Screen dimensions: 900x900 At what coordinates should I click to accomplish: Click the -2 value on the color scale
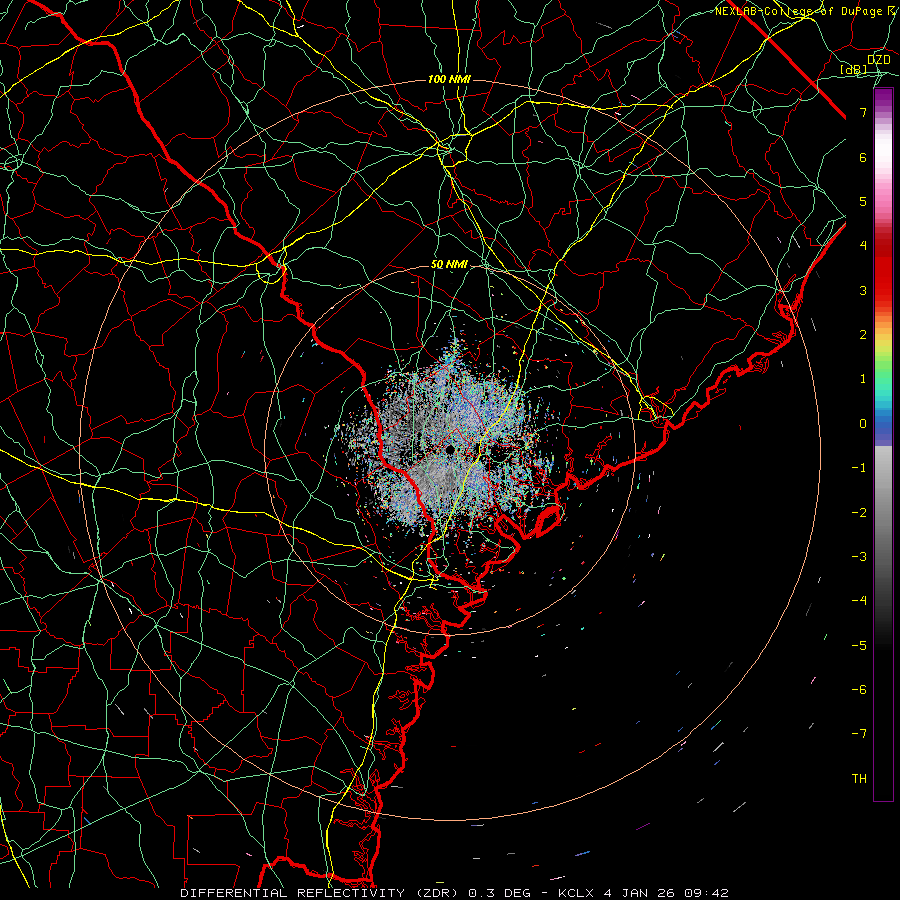[859, 512]
